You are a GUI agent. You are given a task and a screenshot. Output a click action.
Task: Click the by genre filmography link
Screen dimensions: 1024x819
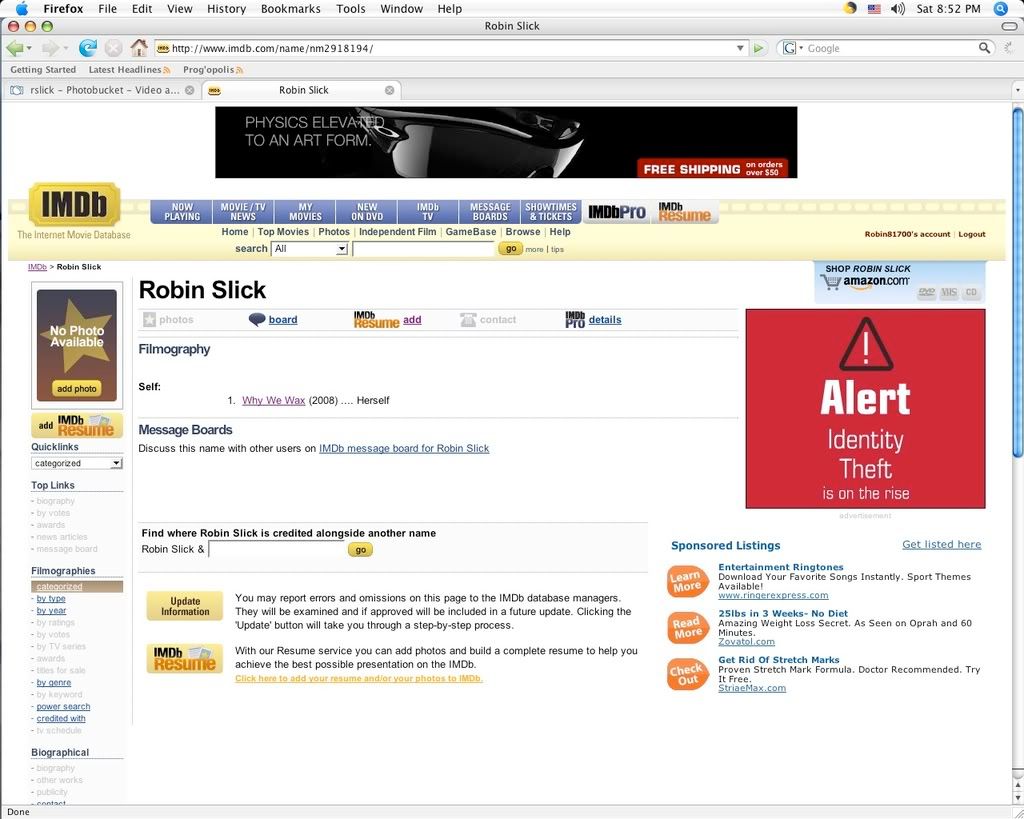pyautogui.click(x=54, y=682)
